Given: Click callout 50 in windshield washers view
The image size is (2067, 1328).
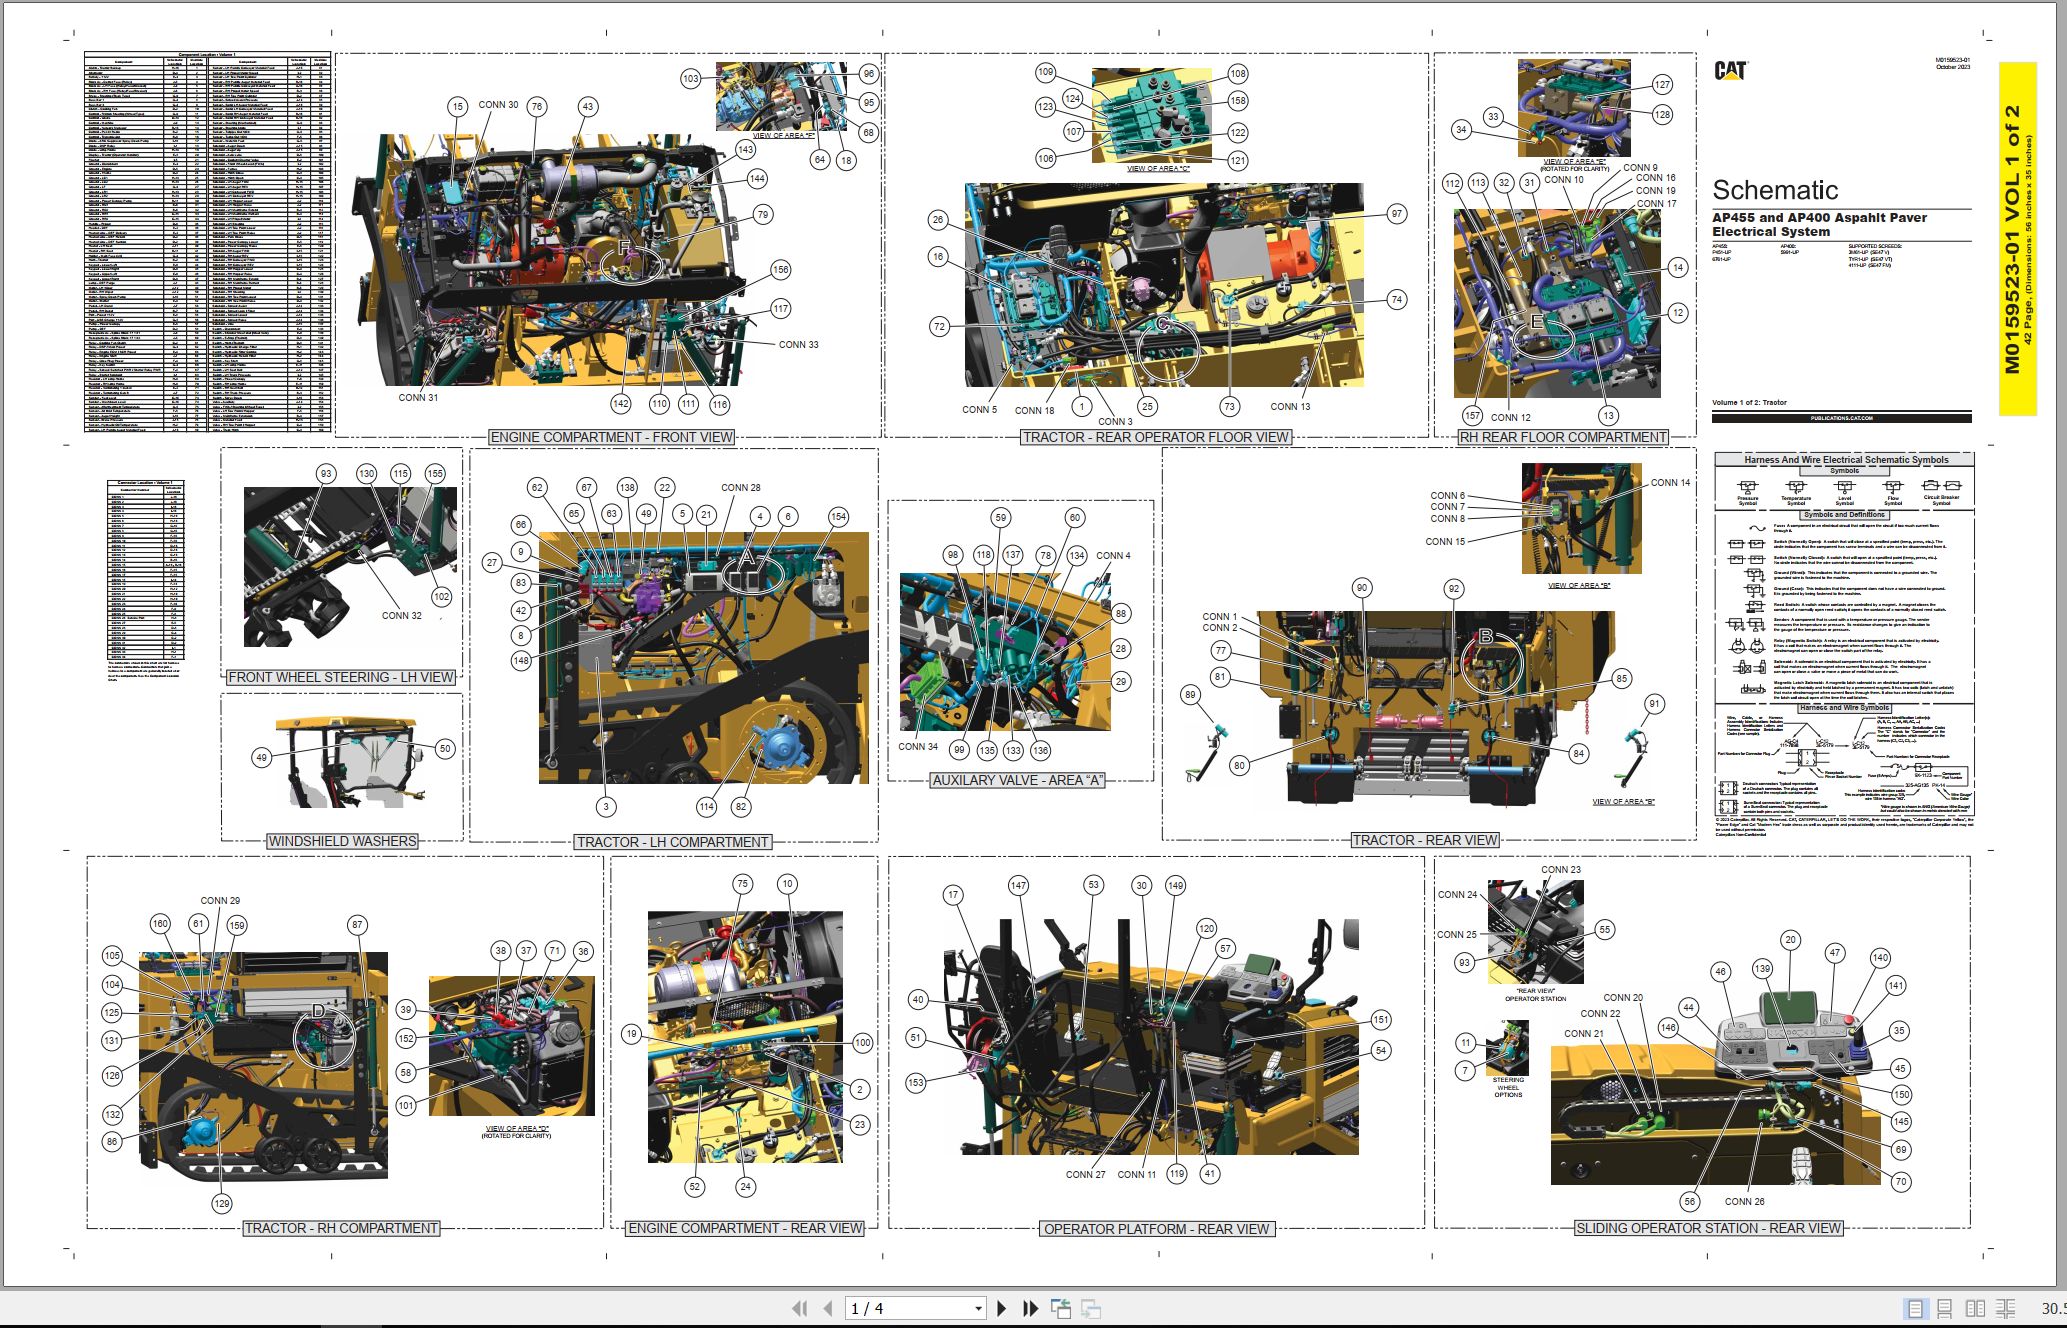Looking at the screenshot, I should [x=445, y=749].
